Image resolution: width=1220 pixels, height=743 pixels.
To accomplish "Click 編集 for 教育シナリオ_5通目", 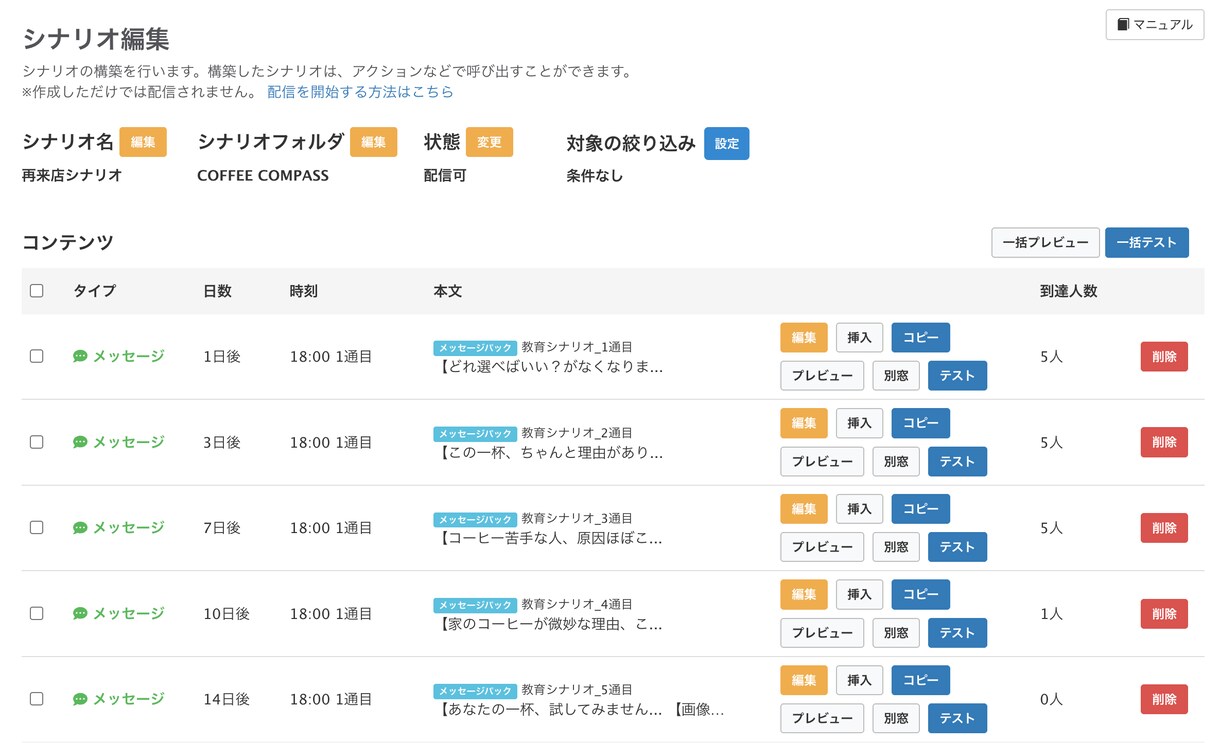I will (x=804, y=680).
